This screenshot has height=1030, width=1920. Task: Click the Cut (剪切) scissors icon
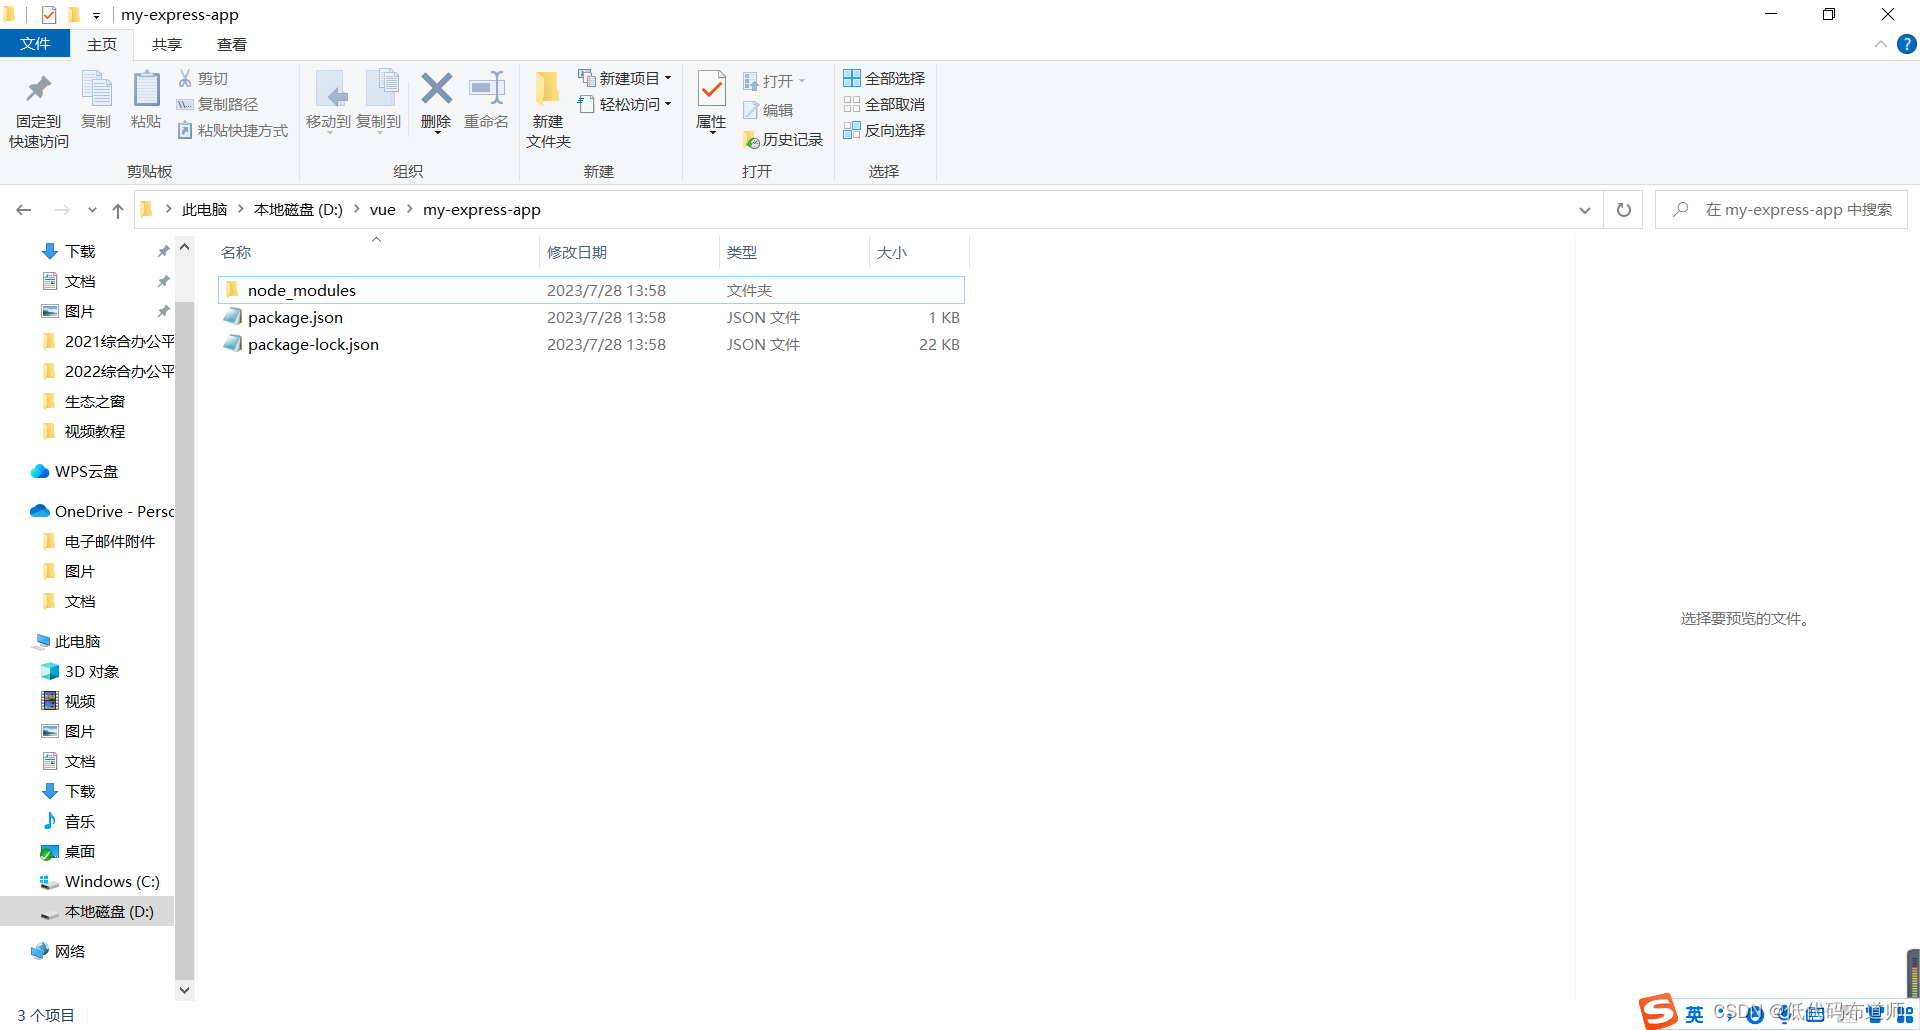pyautogui.click(x=185, y=78)
